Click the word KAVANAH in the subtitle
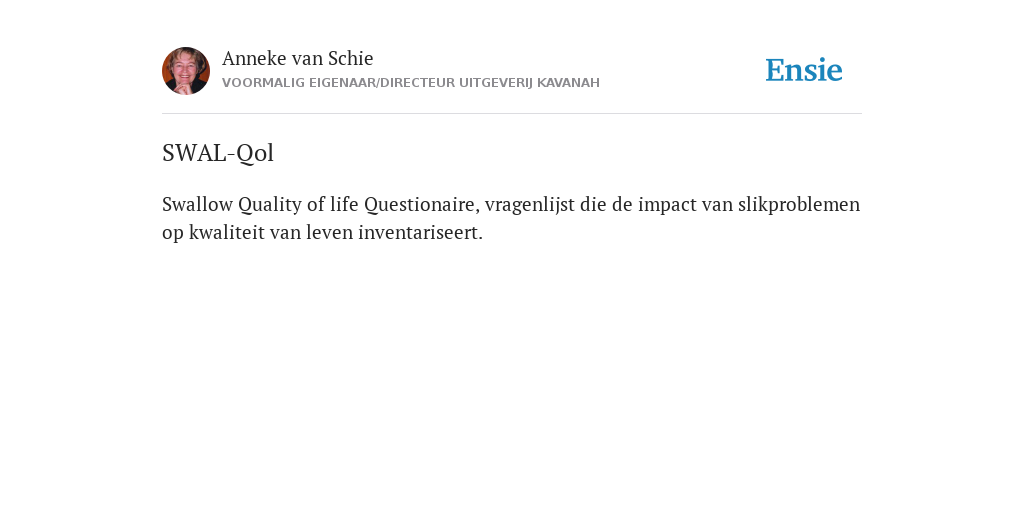 pos(568,83)
